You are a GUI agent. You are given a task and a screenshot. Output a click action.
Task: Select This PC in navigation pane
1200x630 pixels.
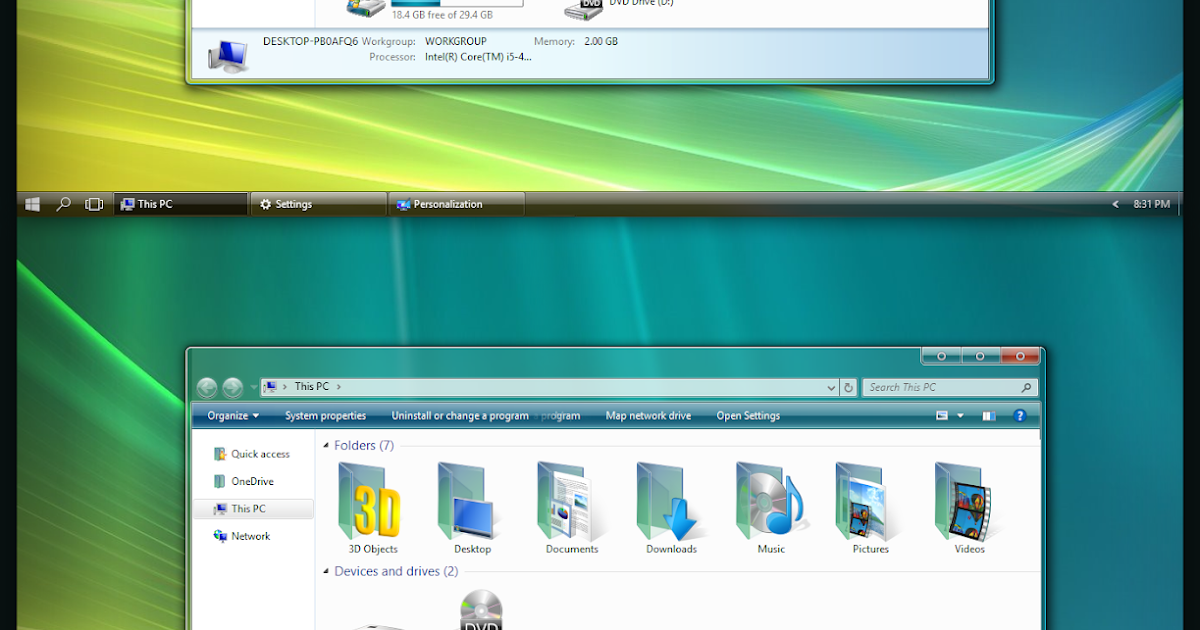pyautogui.click(x=253, y=509)
